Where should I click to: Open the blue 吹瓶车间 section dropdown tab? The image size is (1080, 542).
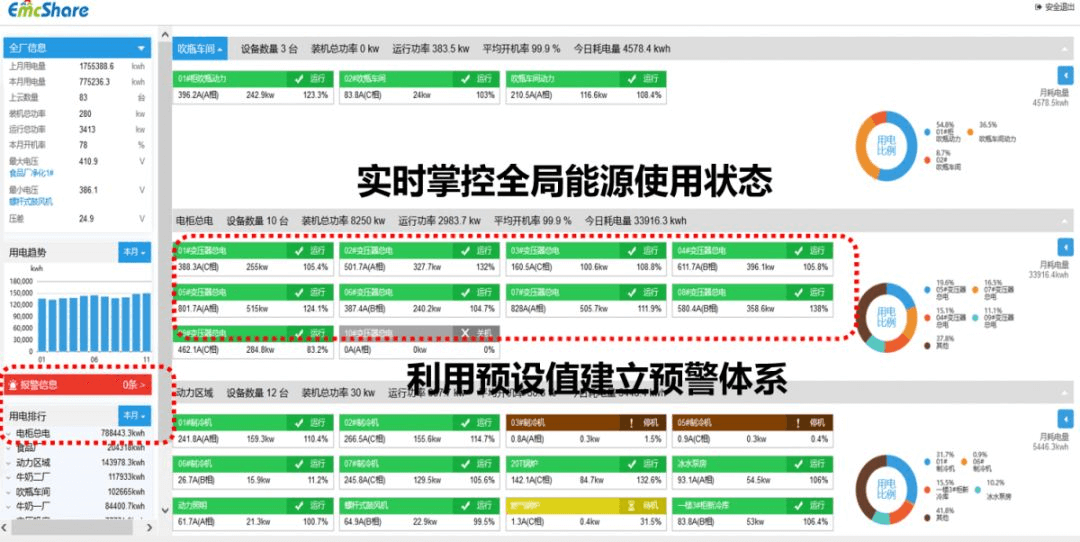(200, 49)
